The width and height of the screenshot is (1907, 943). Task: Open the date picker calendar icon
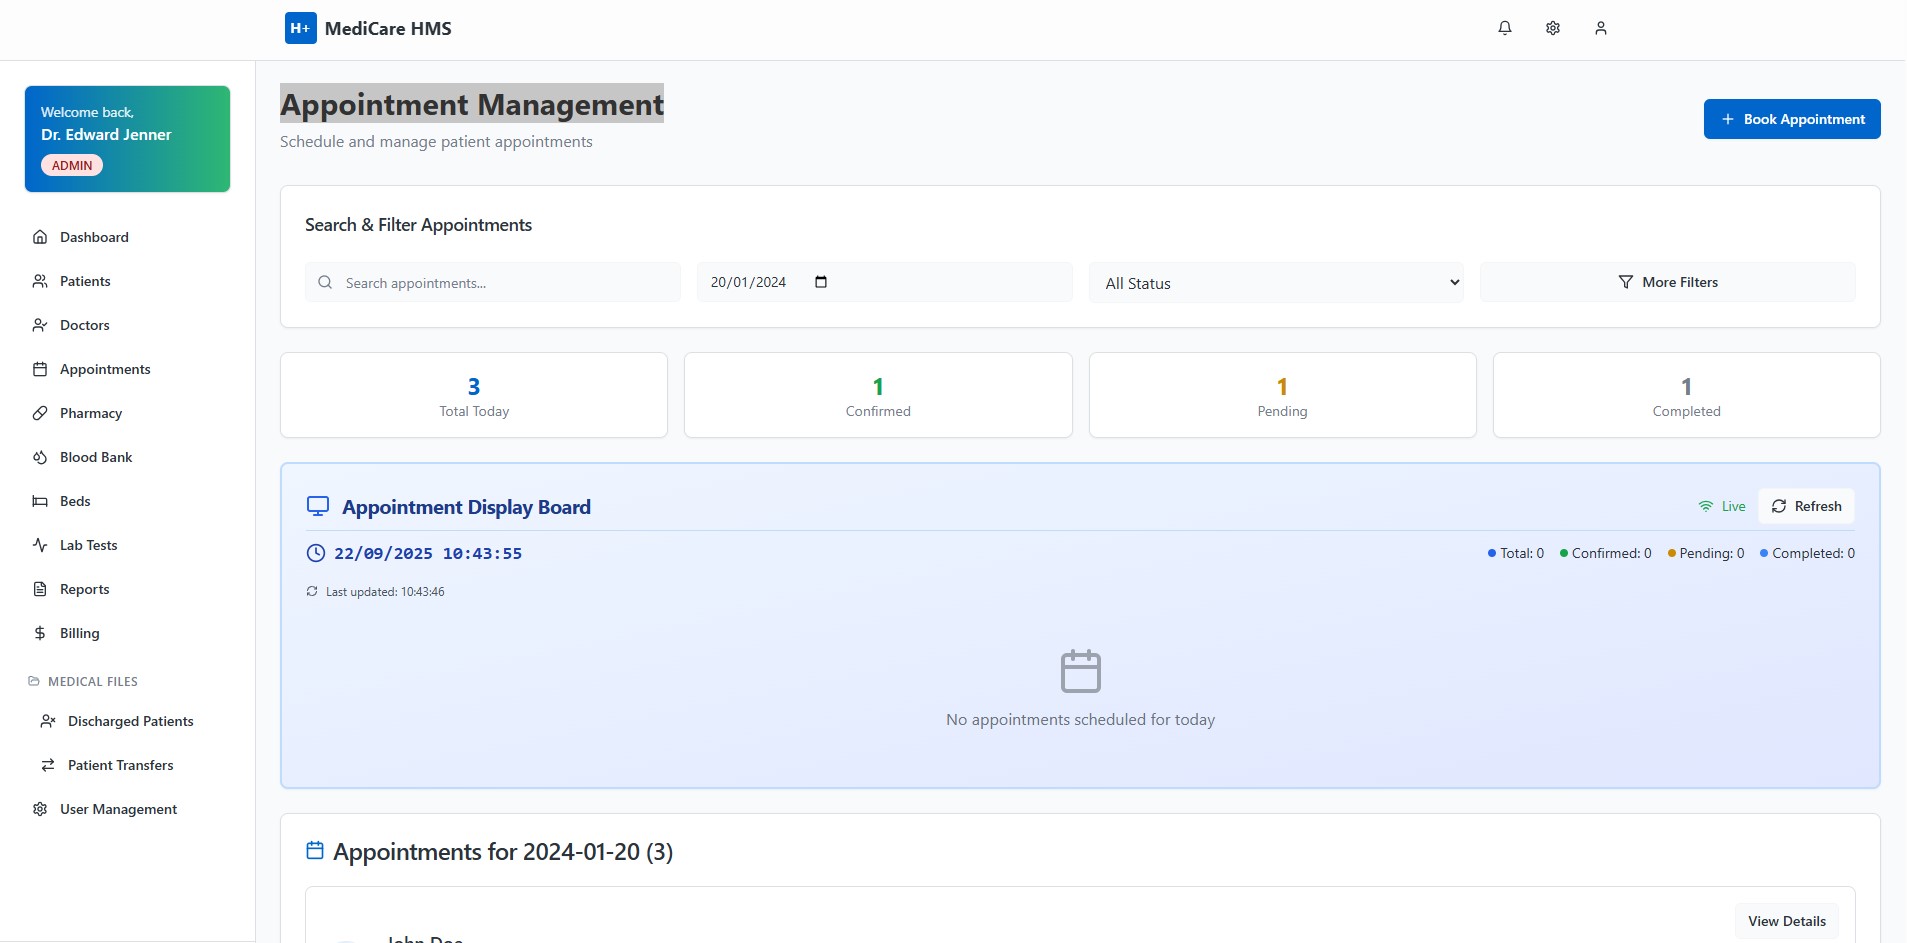click(x=821, y=282)
